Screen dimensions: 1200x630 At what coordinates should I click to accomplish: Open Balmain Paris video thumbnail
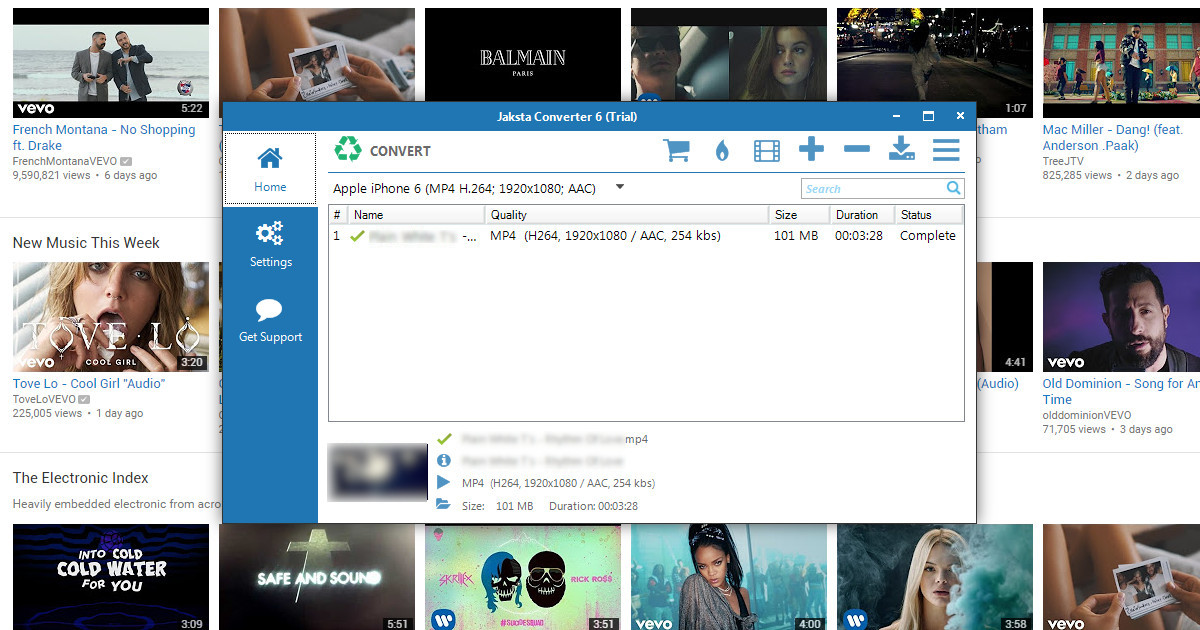(x=523, y=57)
